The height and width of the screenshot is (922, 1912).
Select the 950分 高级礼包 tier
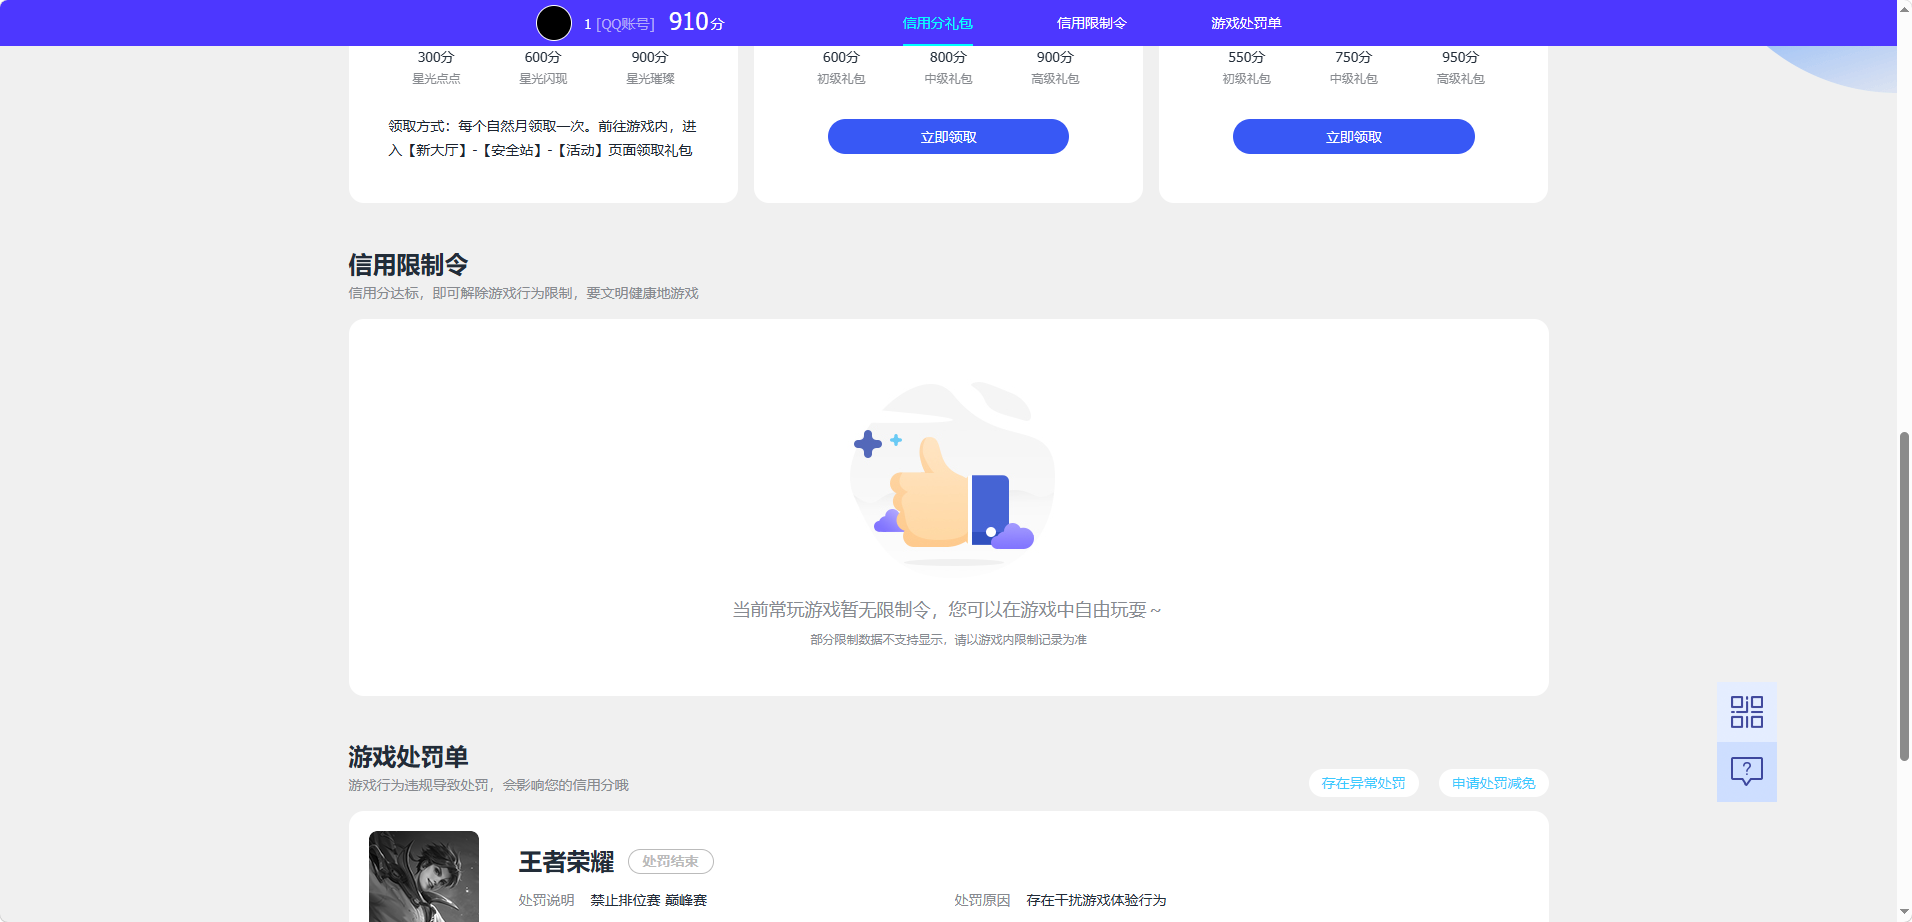point(1460,67)
